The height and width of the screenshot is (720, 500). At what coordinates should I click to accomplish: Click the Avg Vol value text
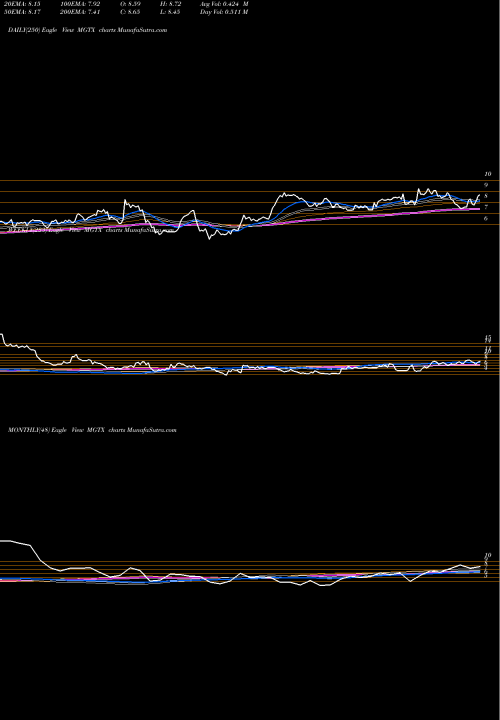[x=225, y=4]
